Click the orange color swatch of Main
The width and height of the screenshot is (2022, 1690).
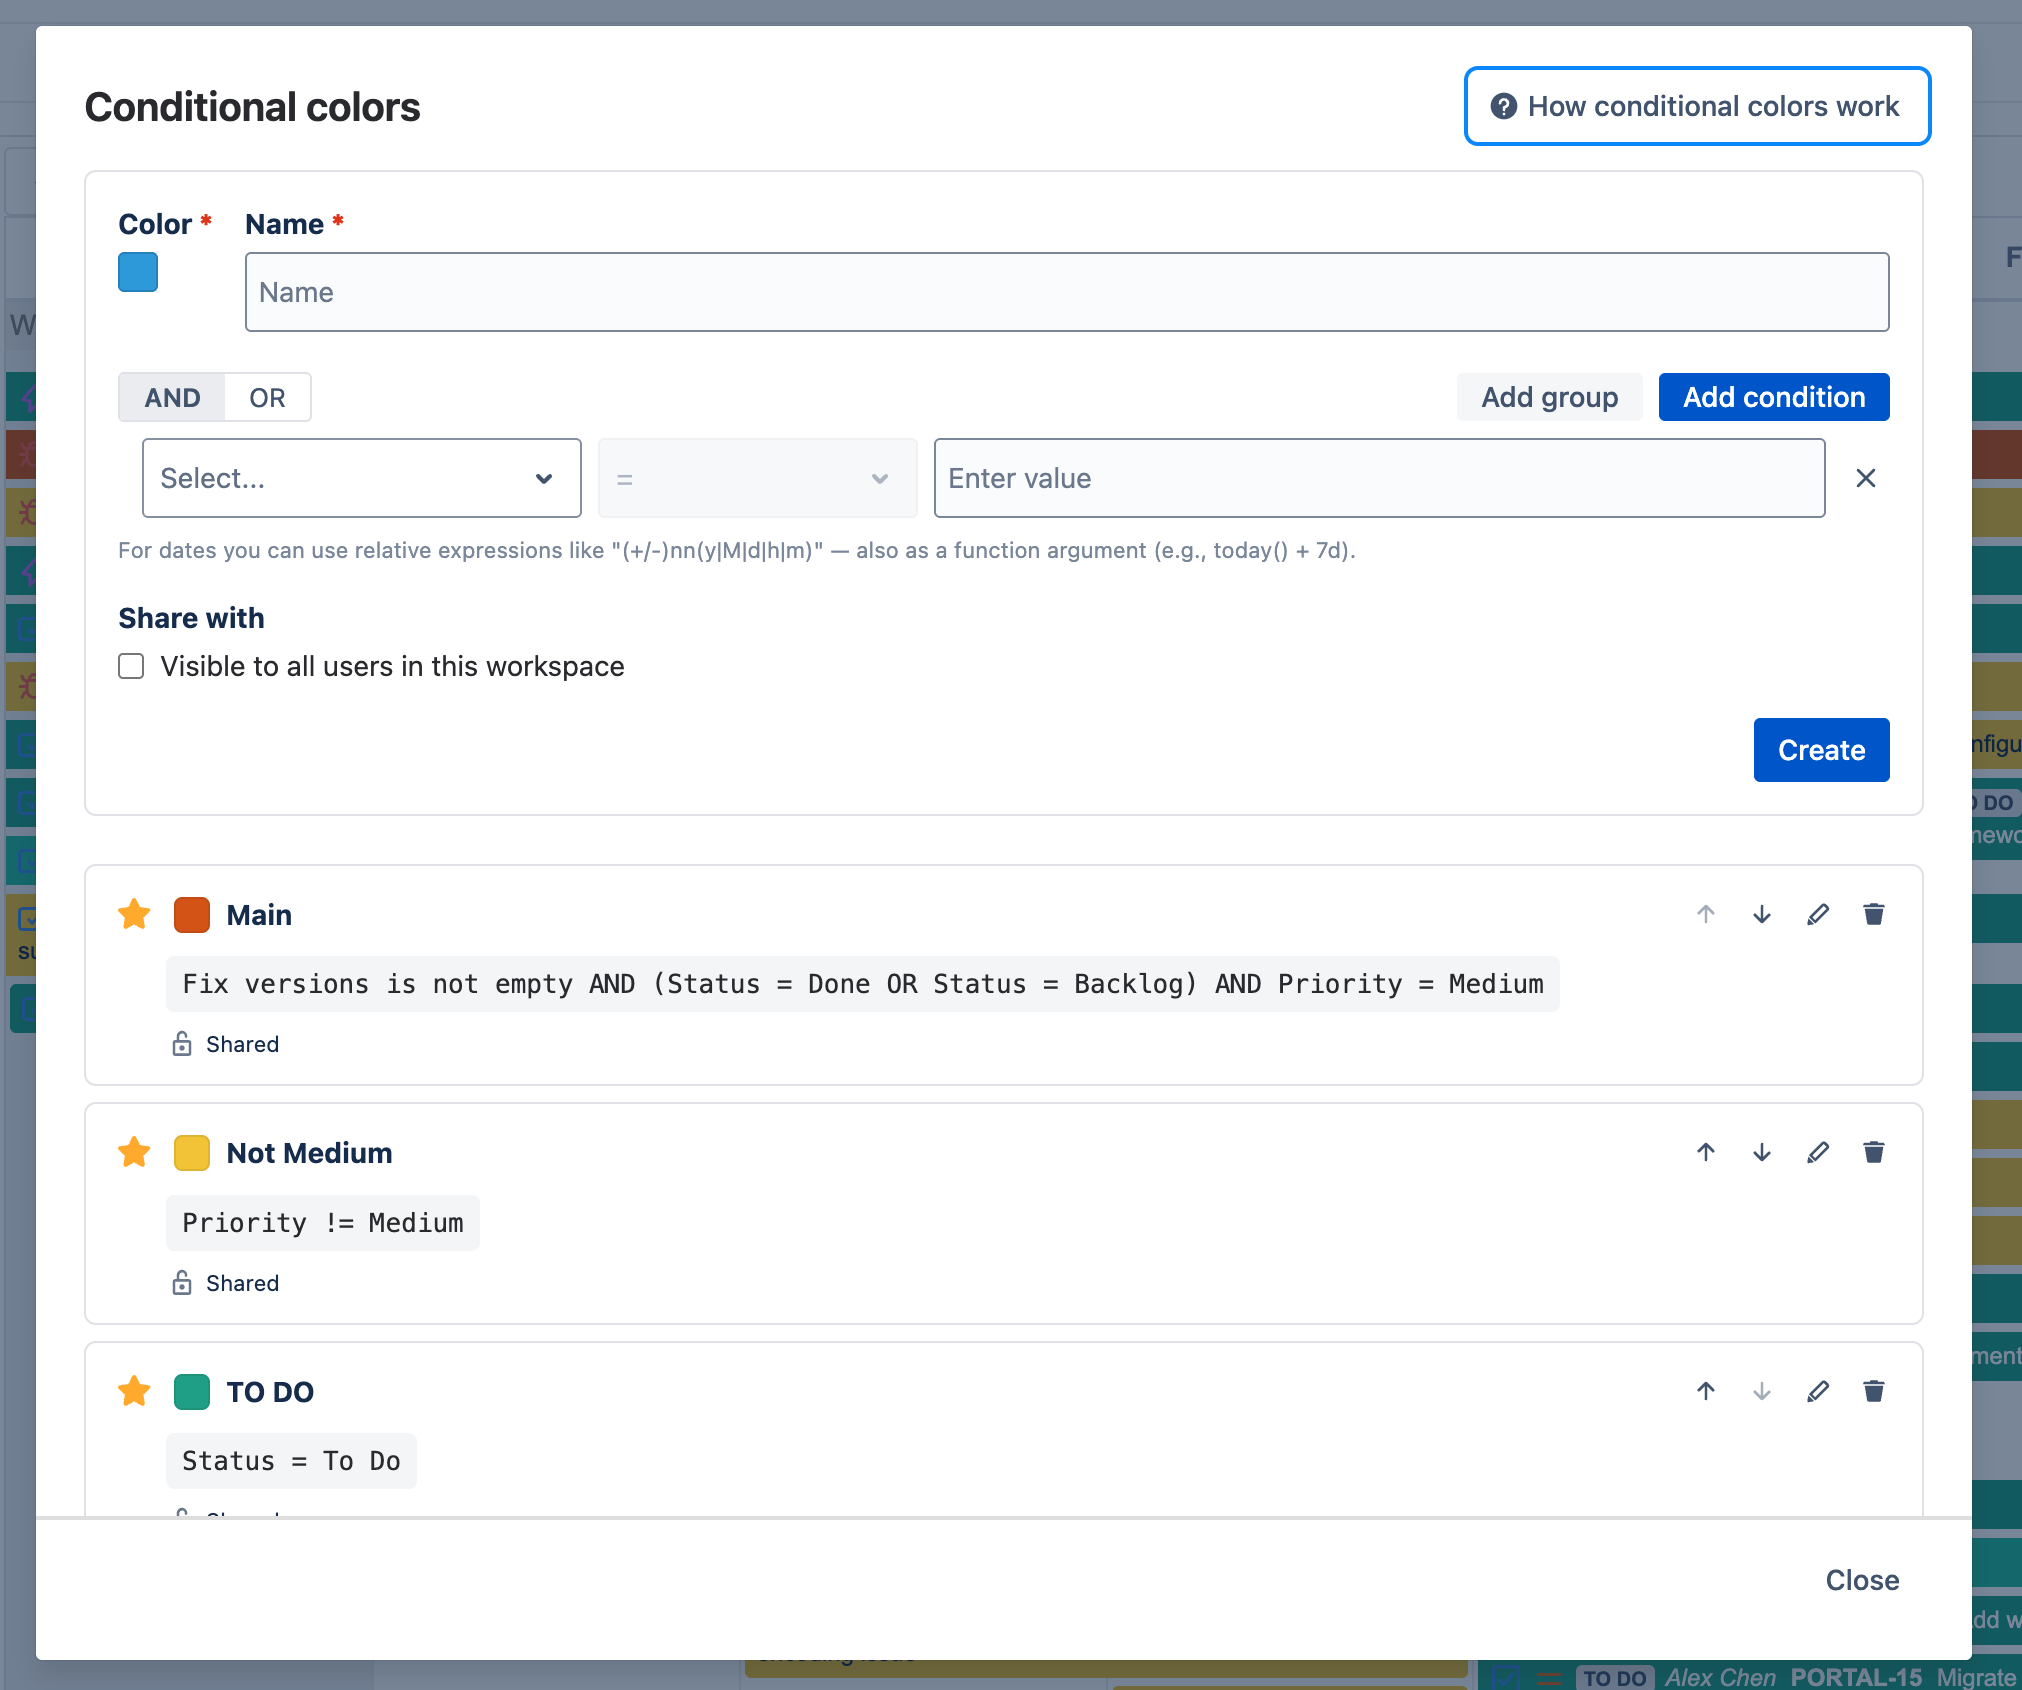pos(192,914)
